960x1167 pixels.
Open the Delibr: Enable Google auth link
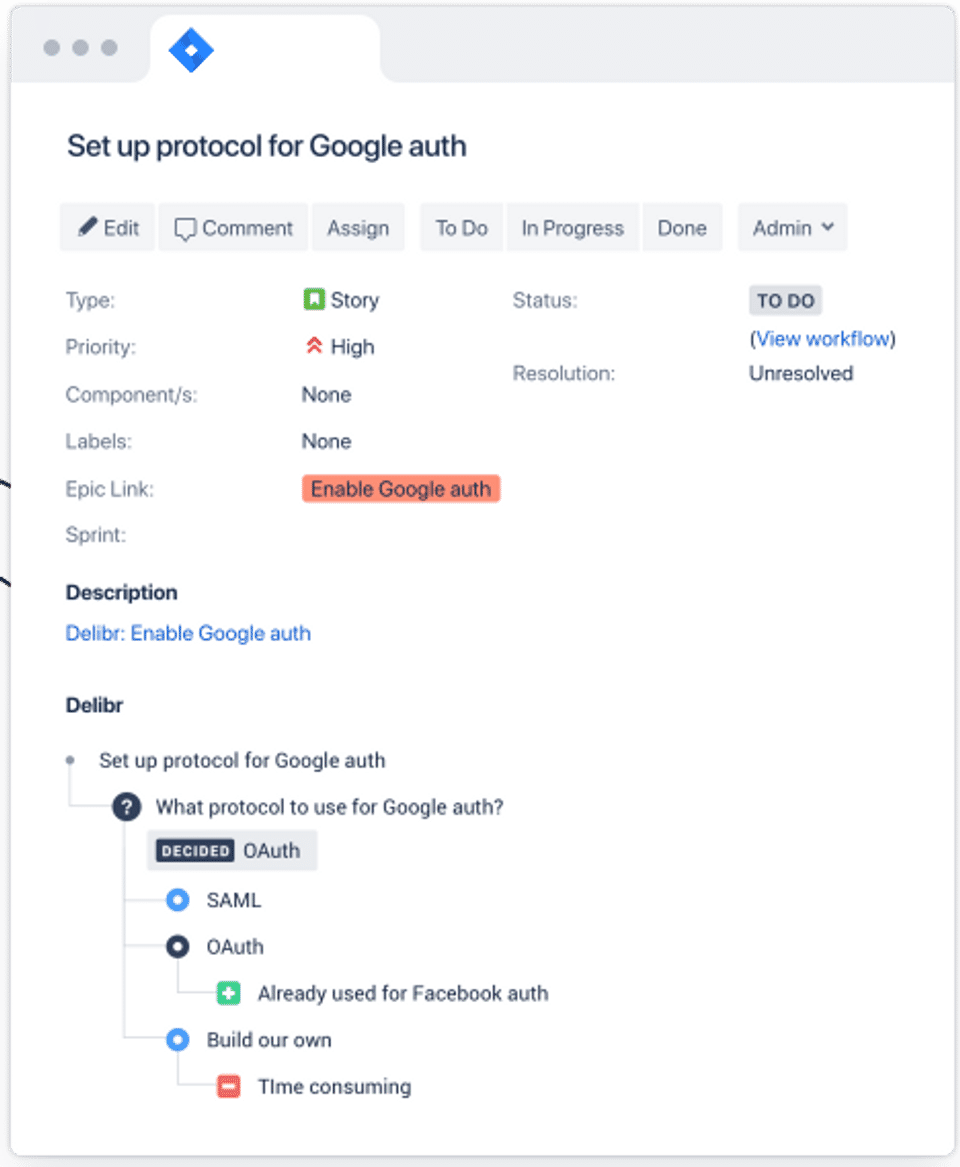188,633
